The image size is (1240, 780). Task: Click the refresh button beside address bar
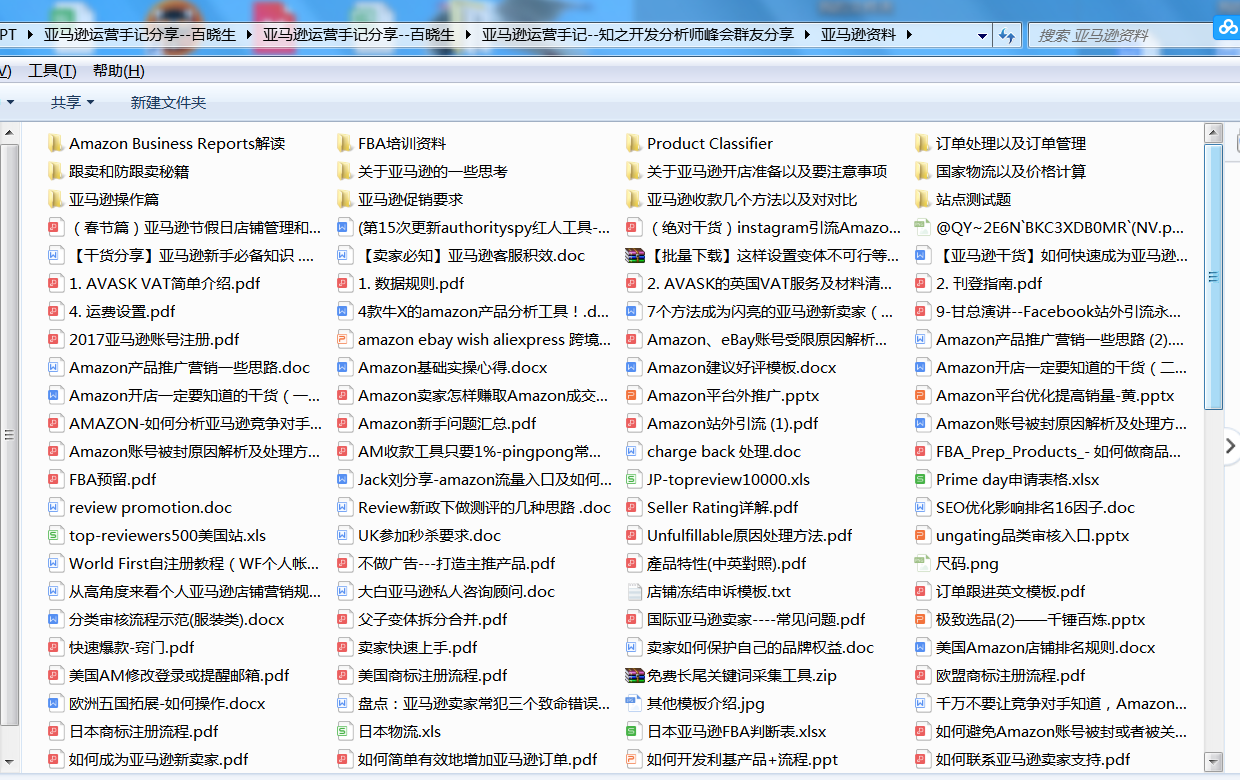point(1006,34)
